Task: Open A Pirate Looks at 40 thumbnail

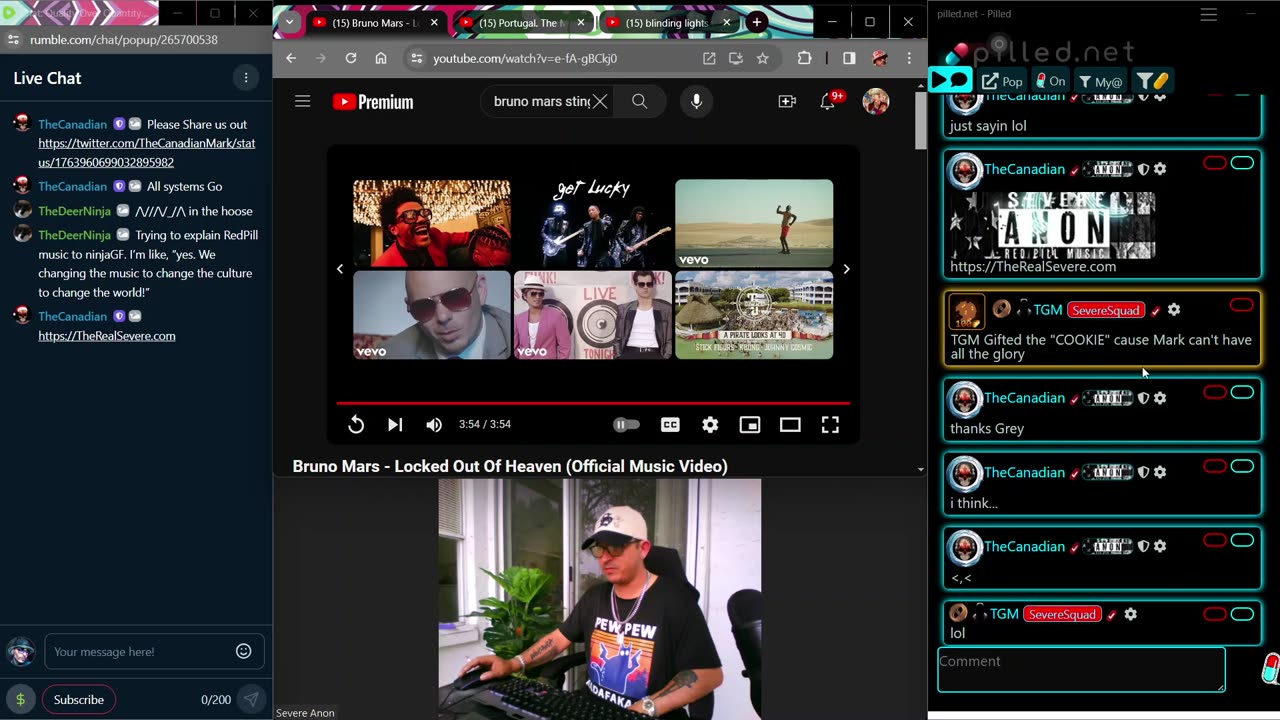Action: tap(754, 315)
